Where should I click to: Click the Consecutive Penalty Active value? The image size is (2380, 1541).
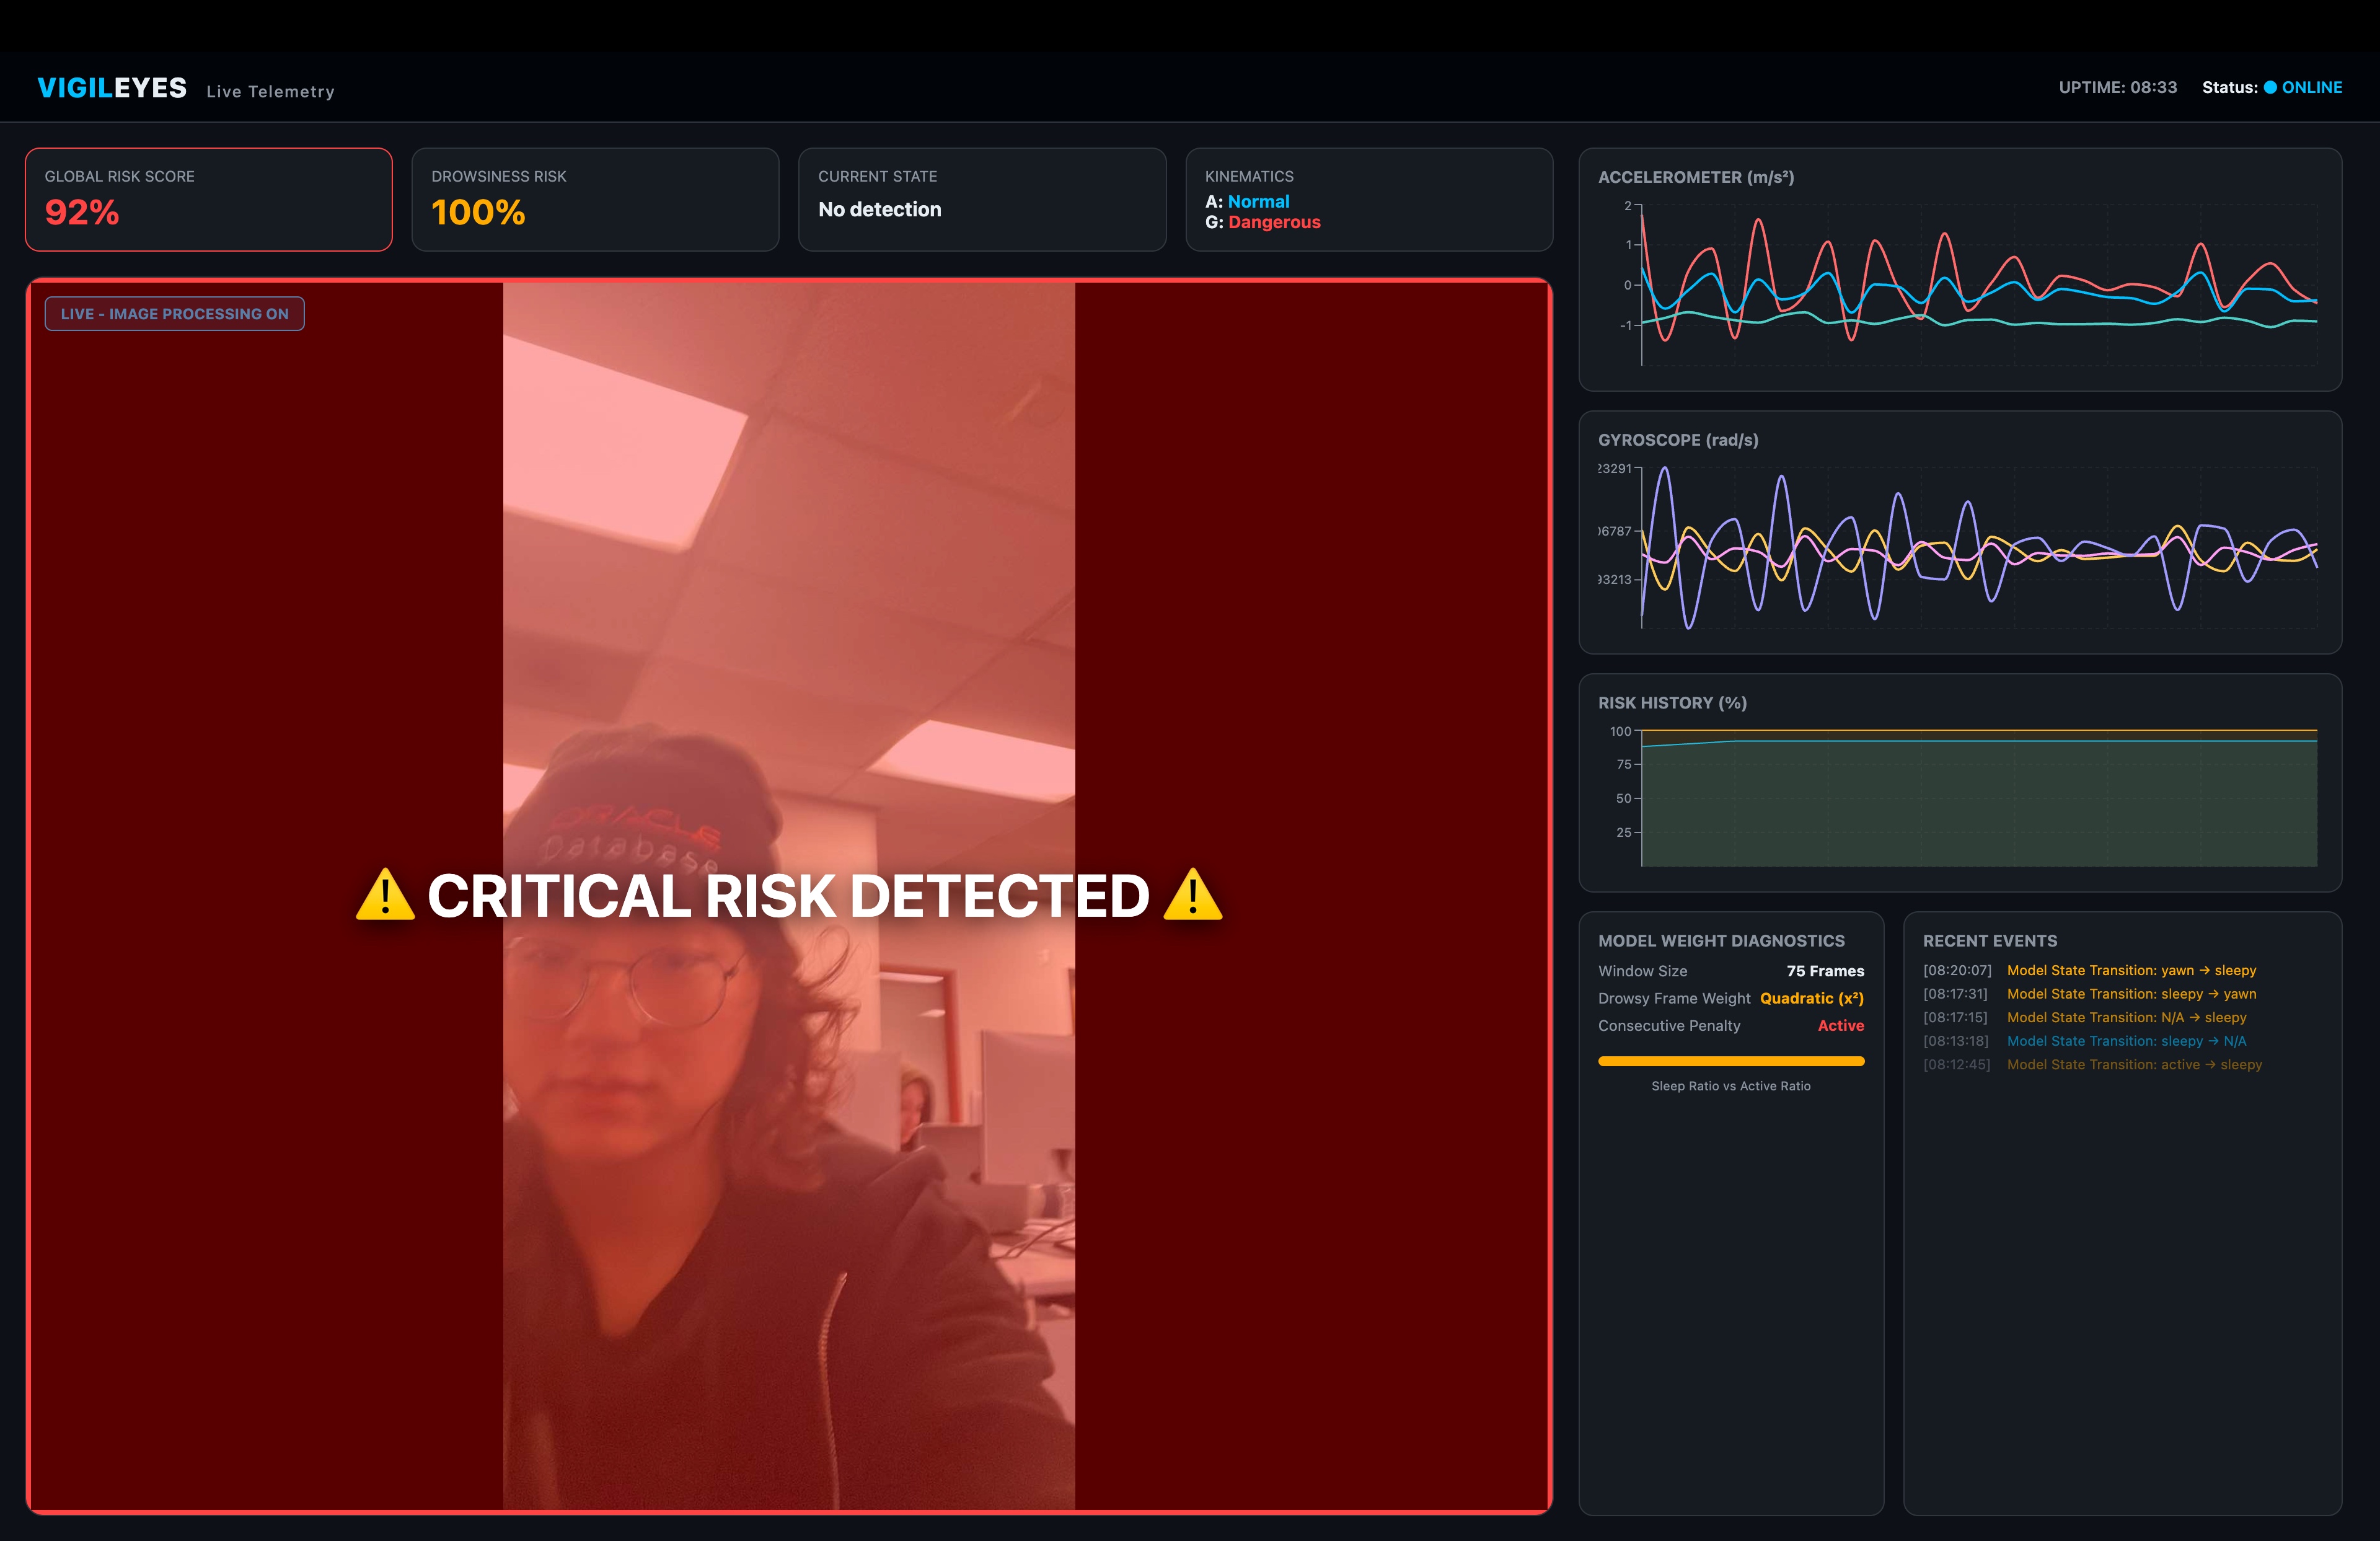click(1840, 1026)
